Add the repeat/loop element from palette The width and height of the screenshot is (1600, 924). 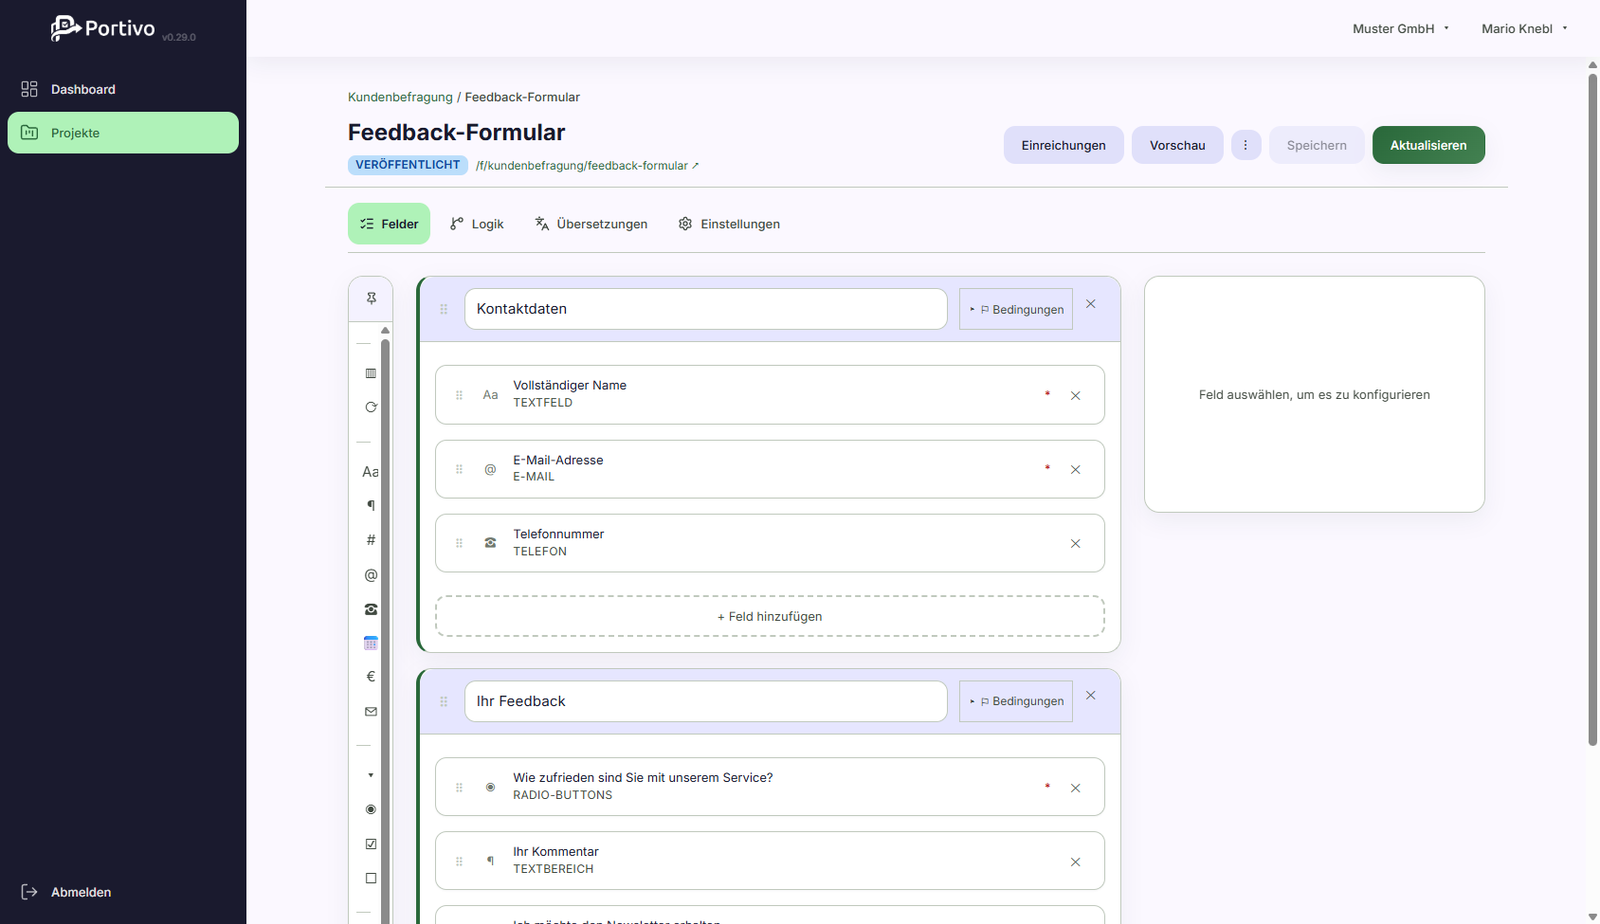(x=371, y=407)
